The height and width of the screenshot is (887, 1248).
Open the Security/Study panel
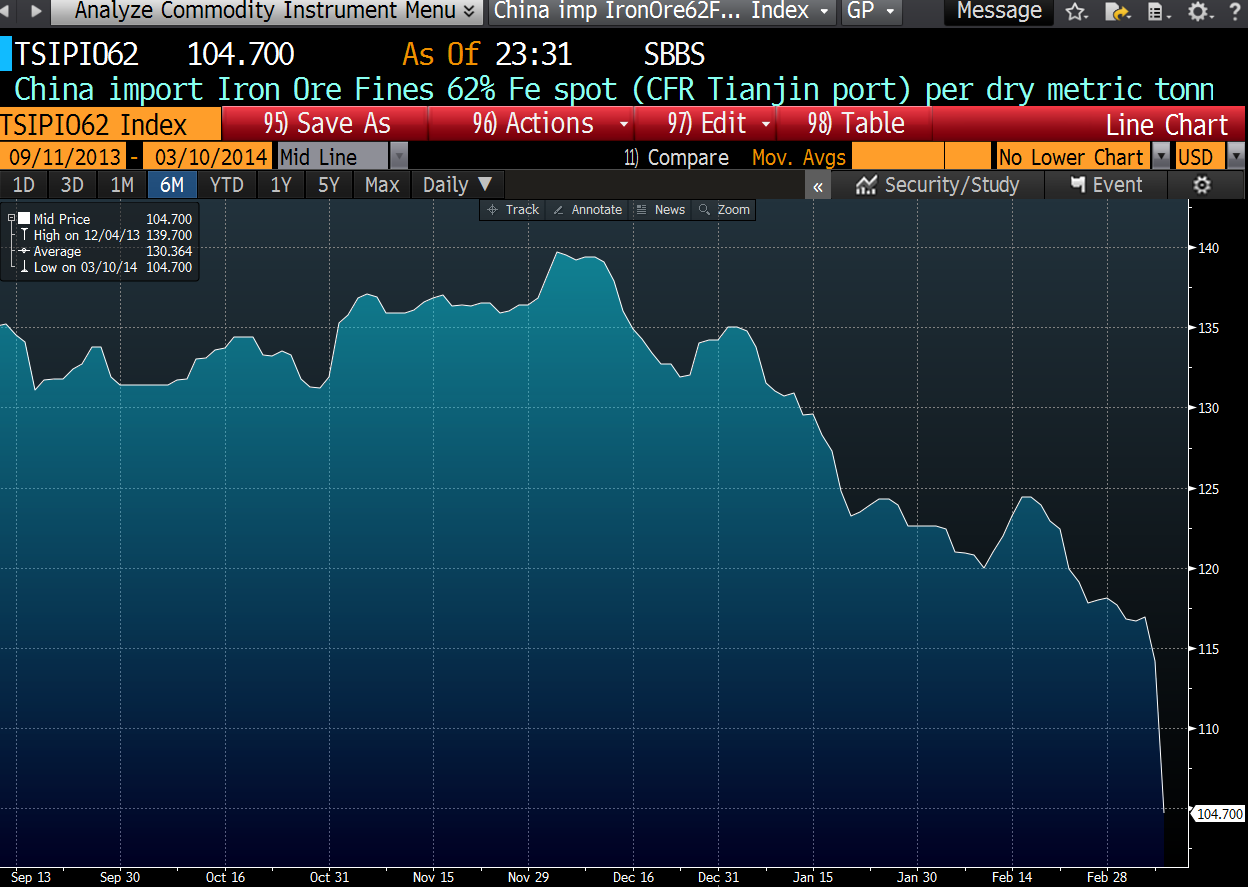click(938, 185)
